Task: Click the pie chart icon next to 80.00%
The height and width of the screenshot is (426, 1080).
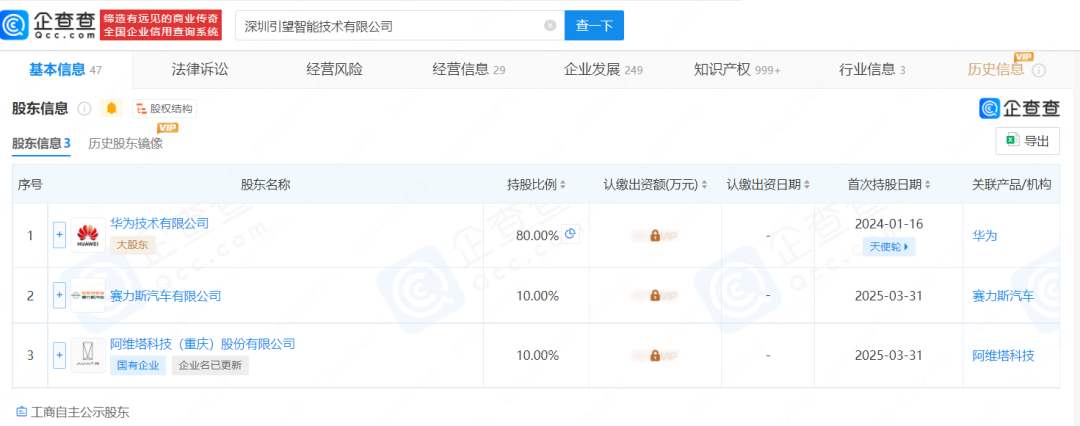Action: (571, 234)
